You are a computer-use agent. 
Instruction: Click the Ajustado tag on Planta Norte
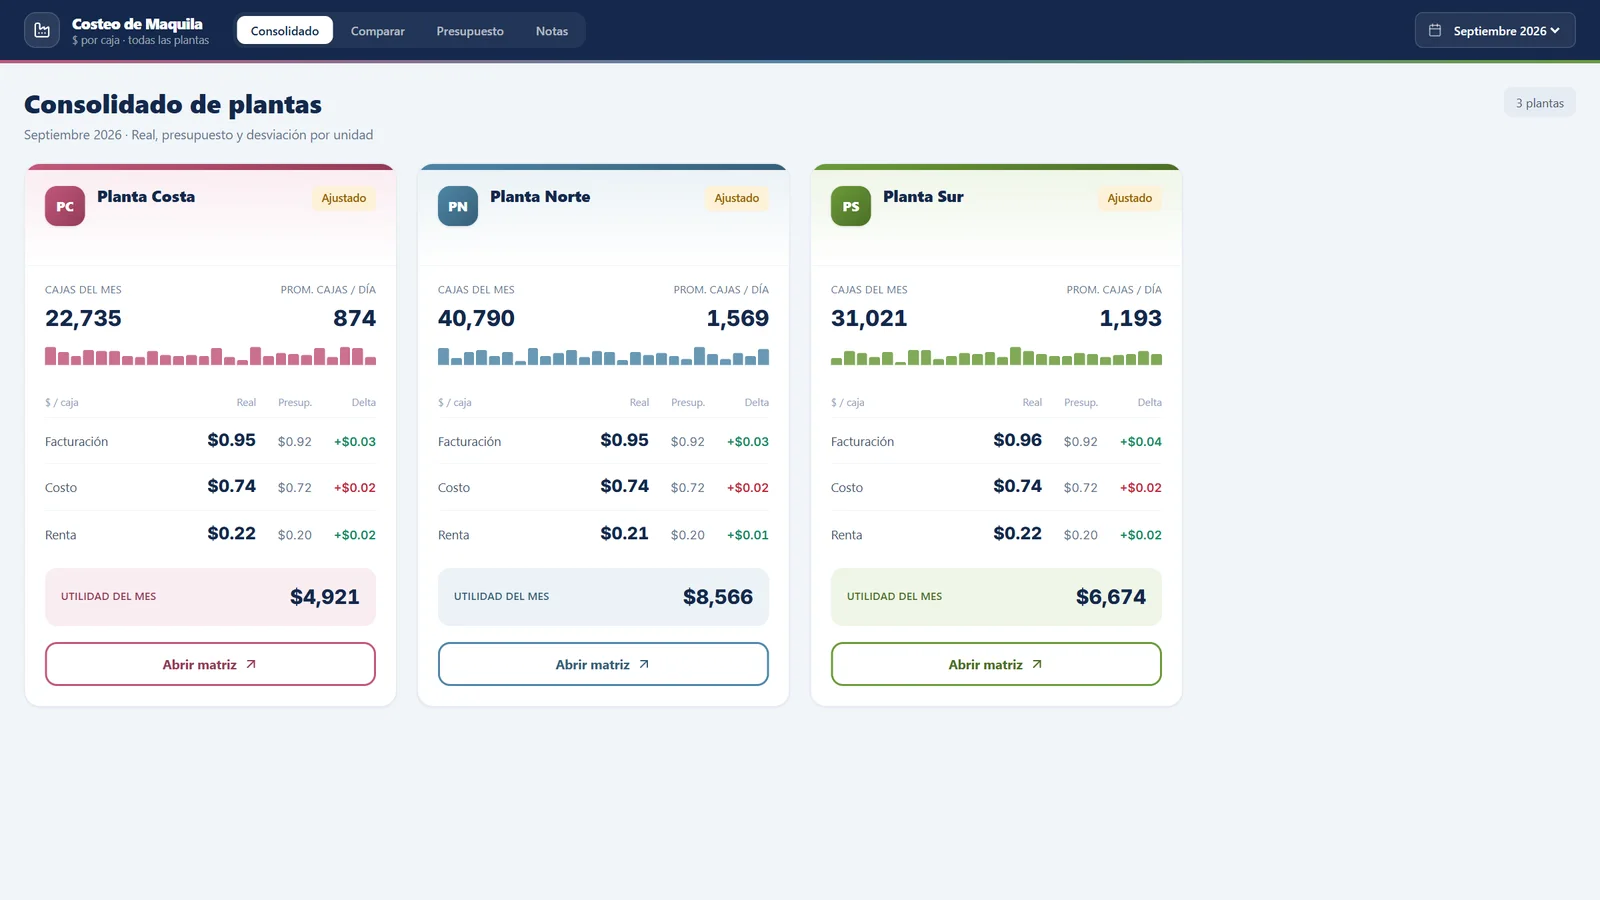click(737, 198)
